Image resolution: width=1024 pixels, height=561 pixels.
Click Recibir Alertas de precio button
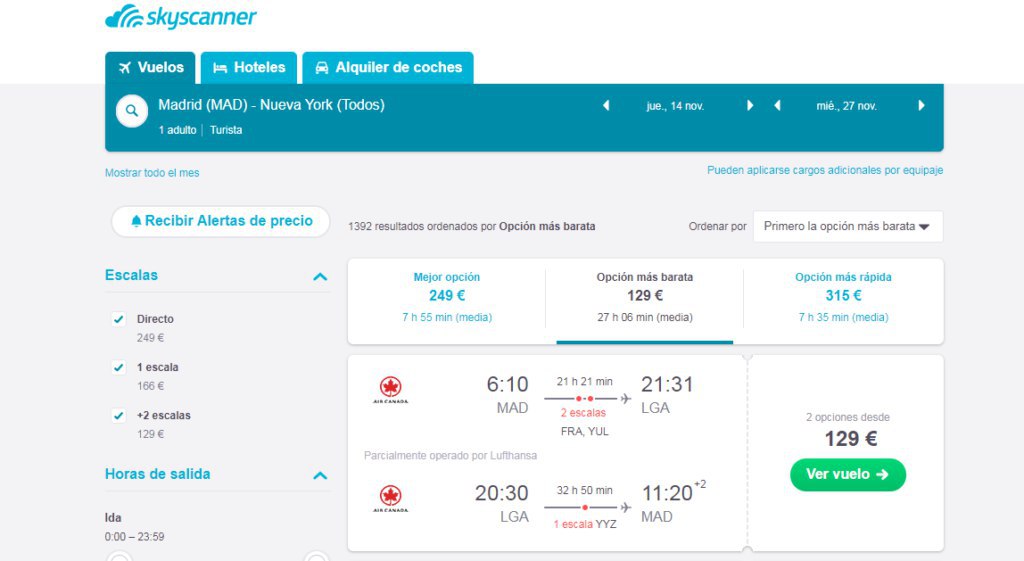(221, 221)
